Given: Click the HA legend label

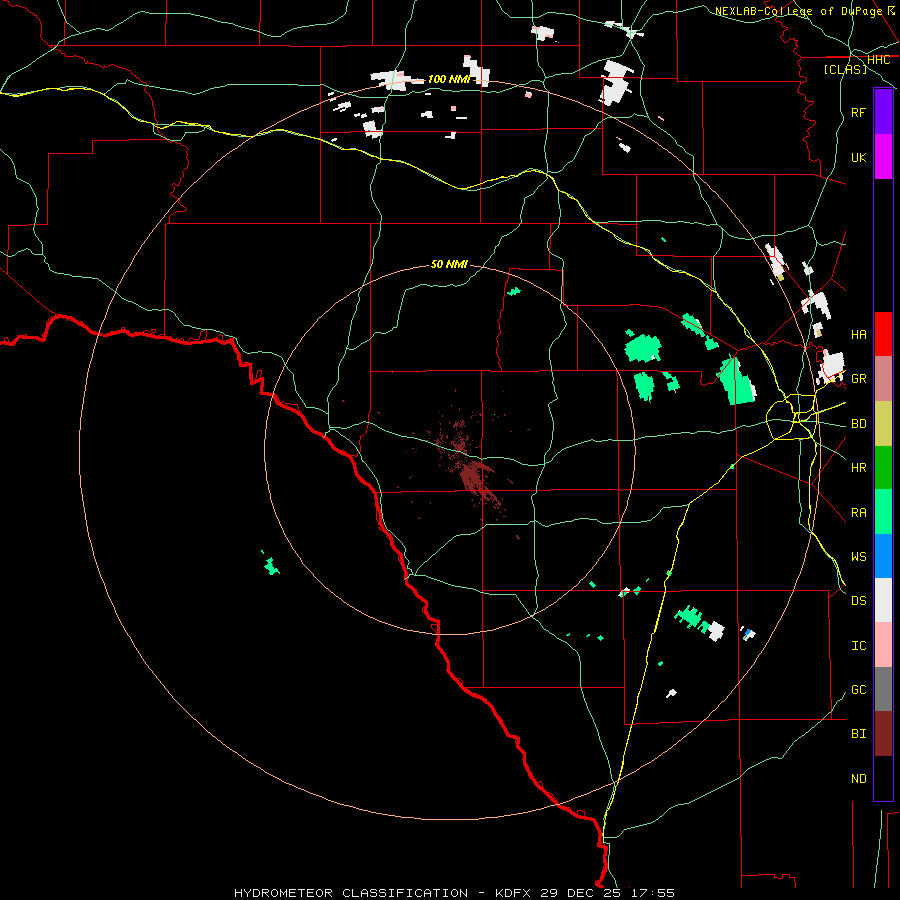Looking at the screenshot, I should tap(859, 335).
